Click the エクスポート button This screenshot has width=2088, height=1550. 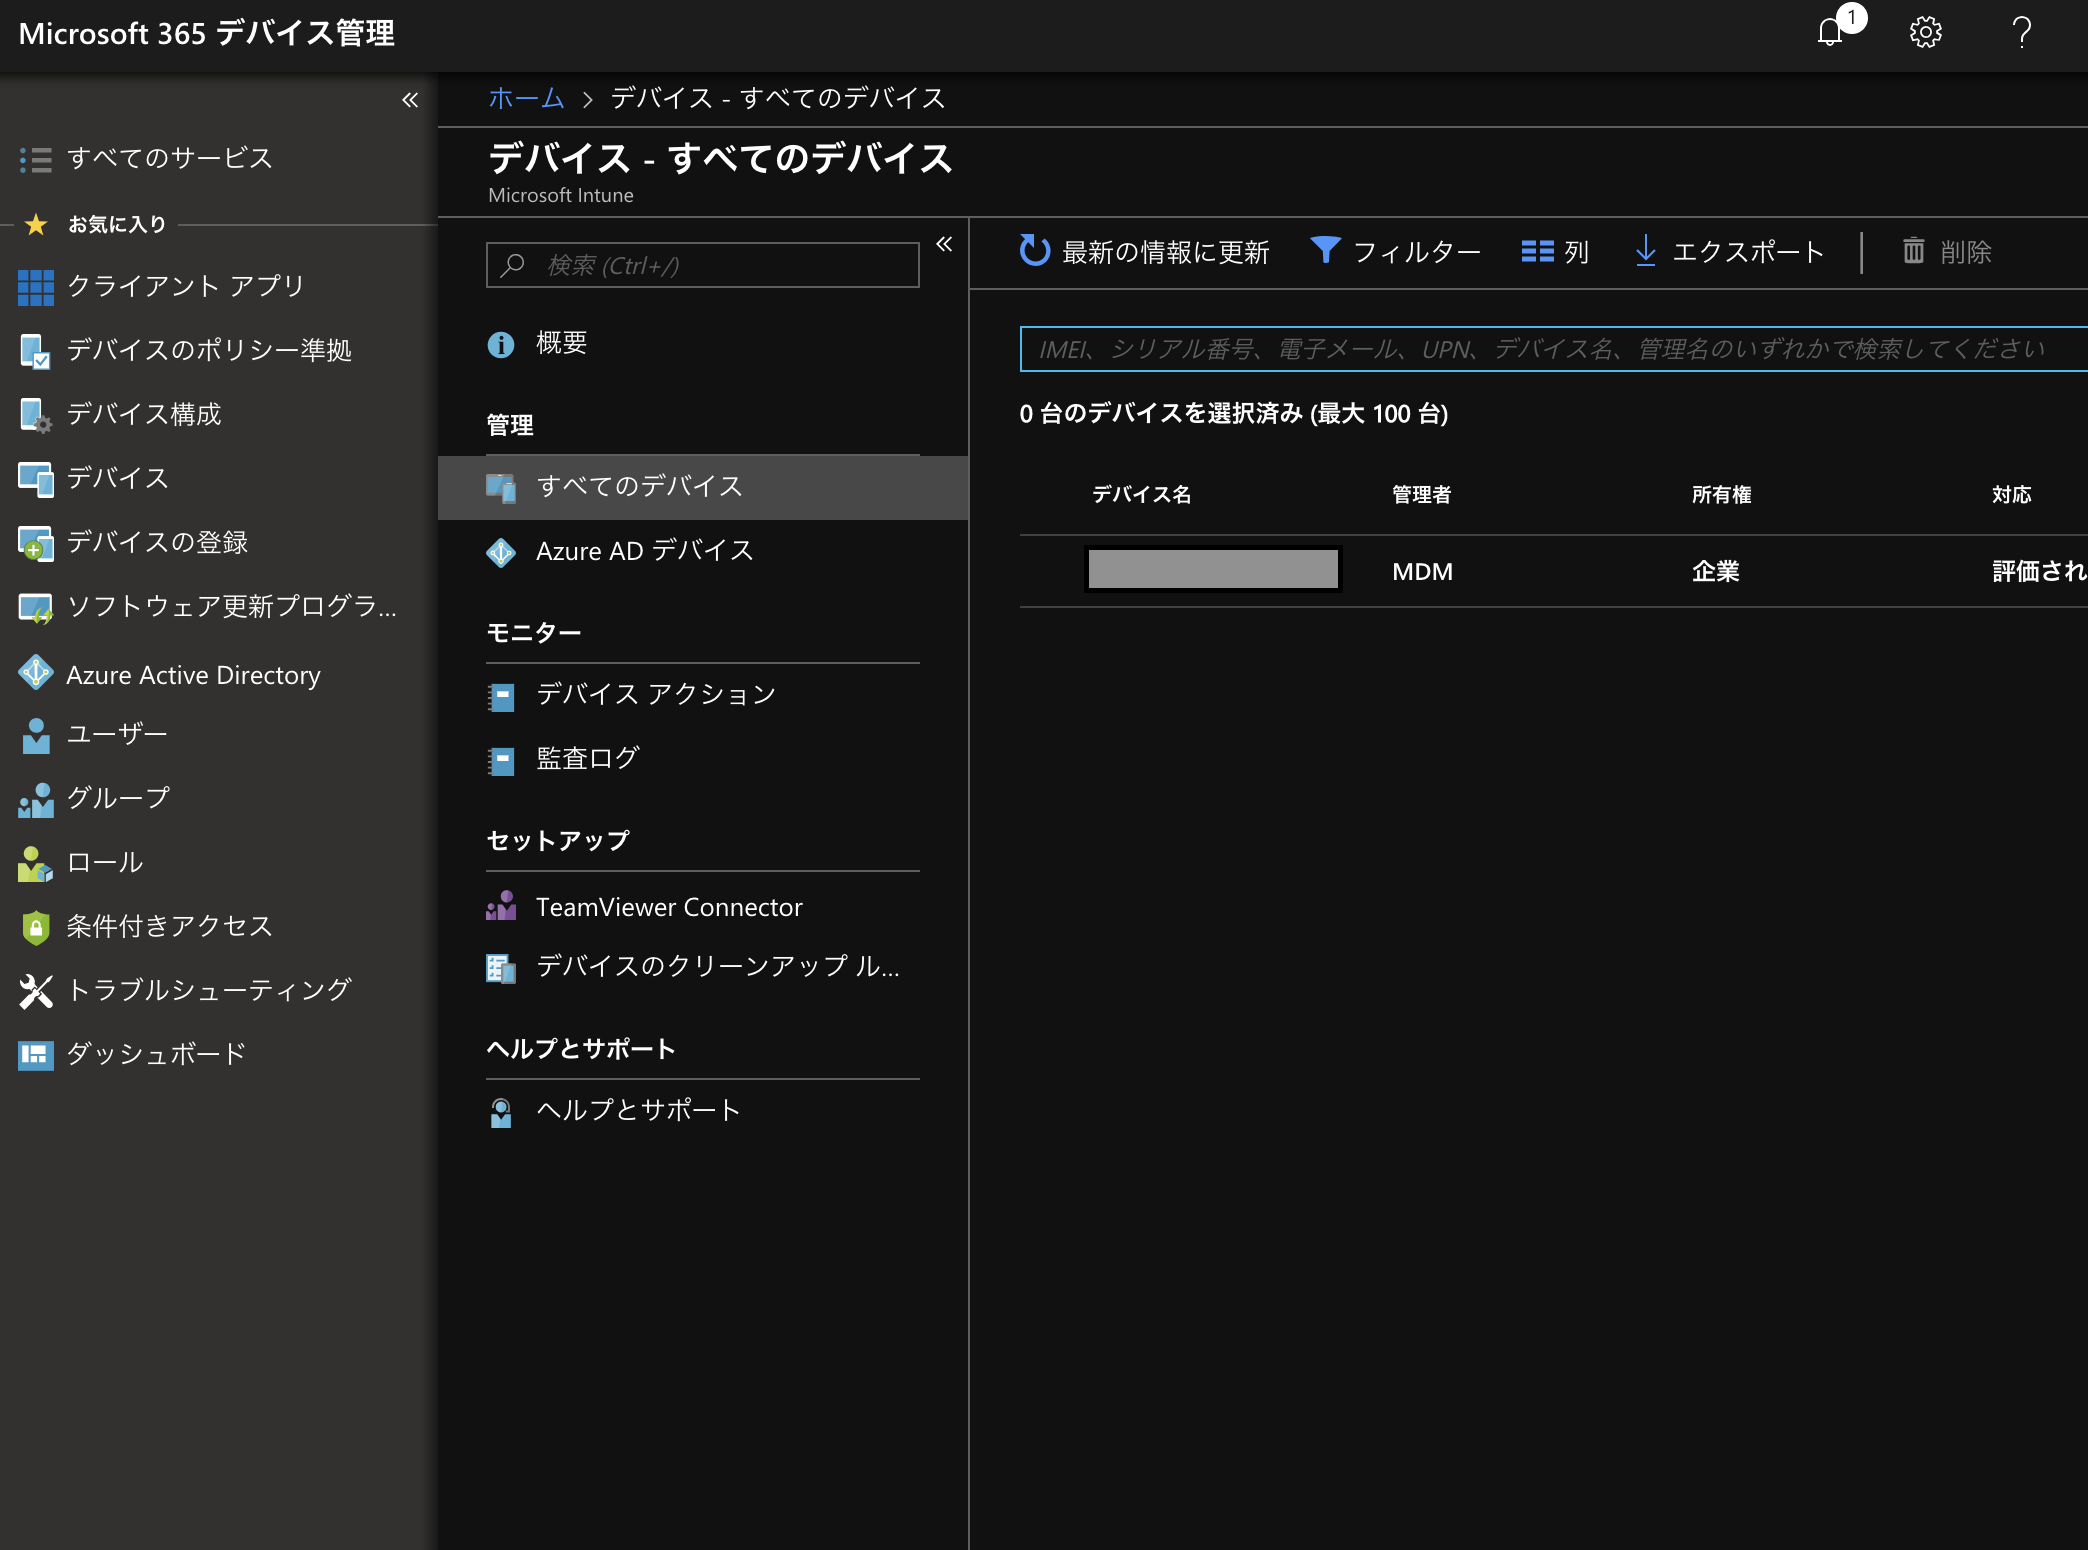pyautogui.click(x=1729, y=251)
